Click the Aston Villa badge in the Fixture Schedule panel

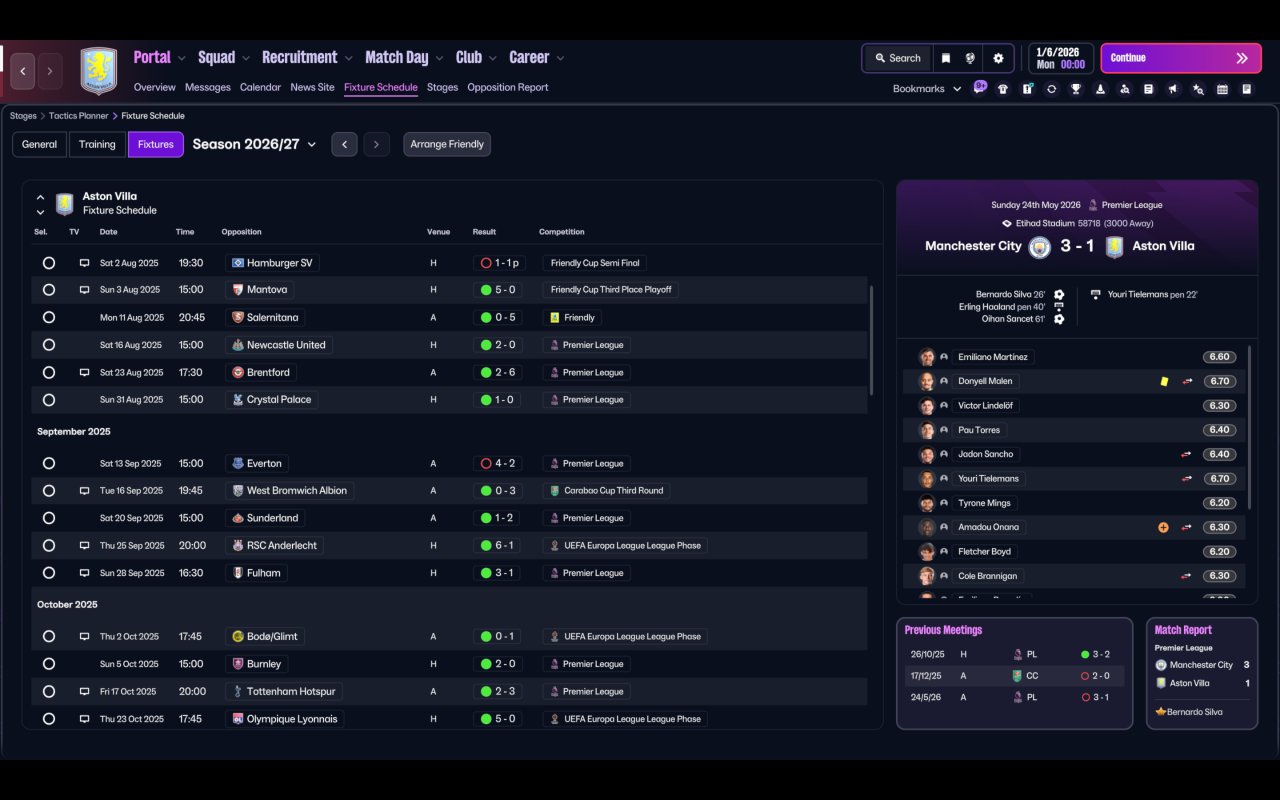(65, 204)
